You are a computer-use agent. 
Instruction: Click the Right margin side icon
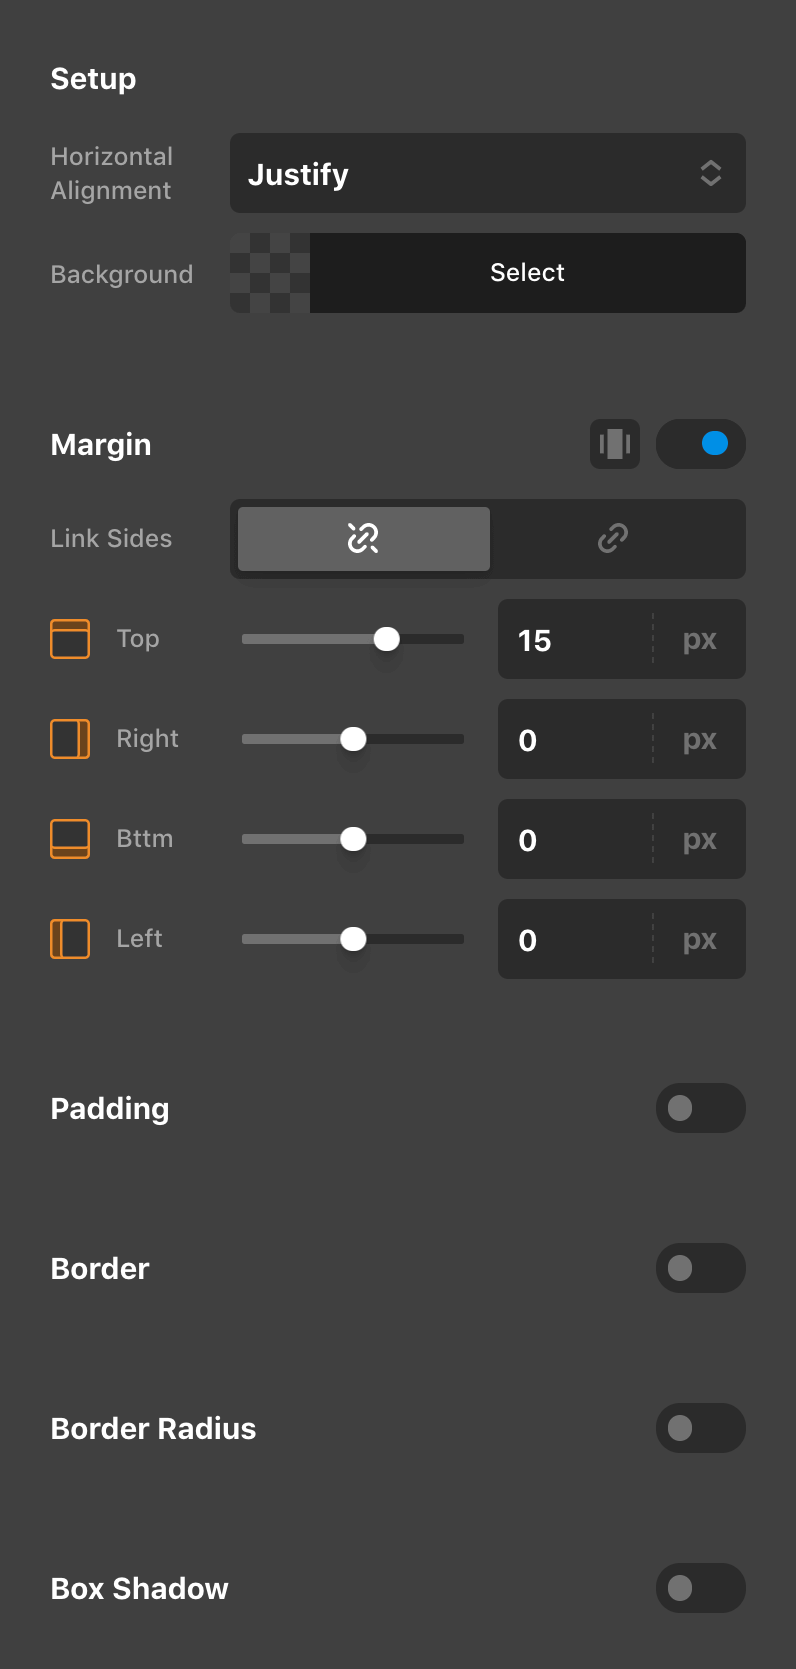70,739
